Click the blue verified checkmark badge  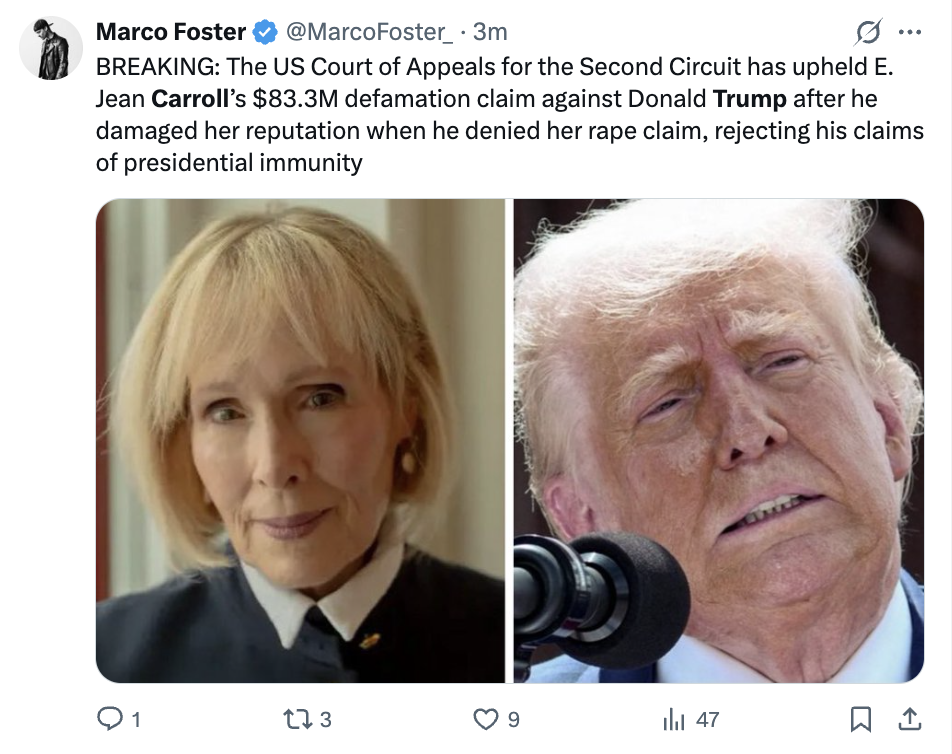pyautogui.click(x=264, y=32)
